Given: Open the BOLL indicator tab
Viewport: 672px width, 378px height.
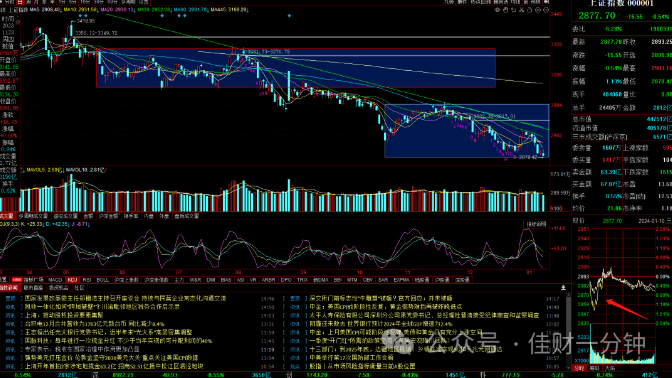Looking at the screenshot, I should click(102, 280).
